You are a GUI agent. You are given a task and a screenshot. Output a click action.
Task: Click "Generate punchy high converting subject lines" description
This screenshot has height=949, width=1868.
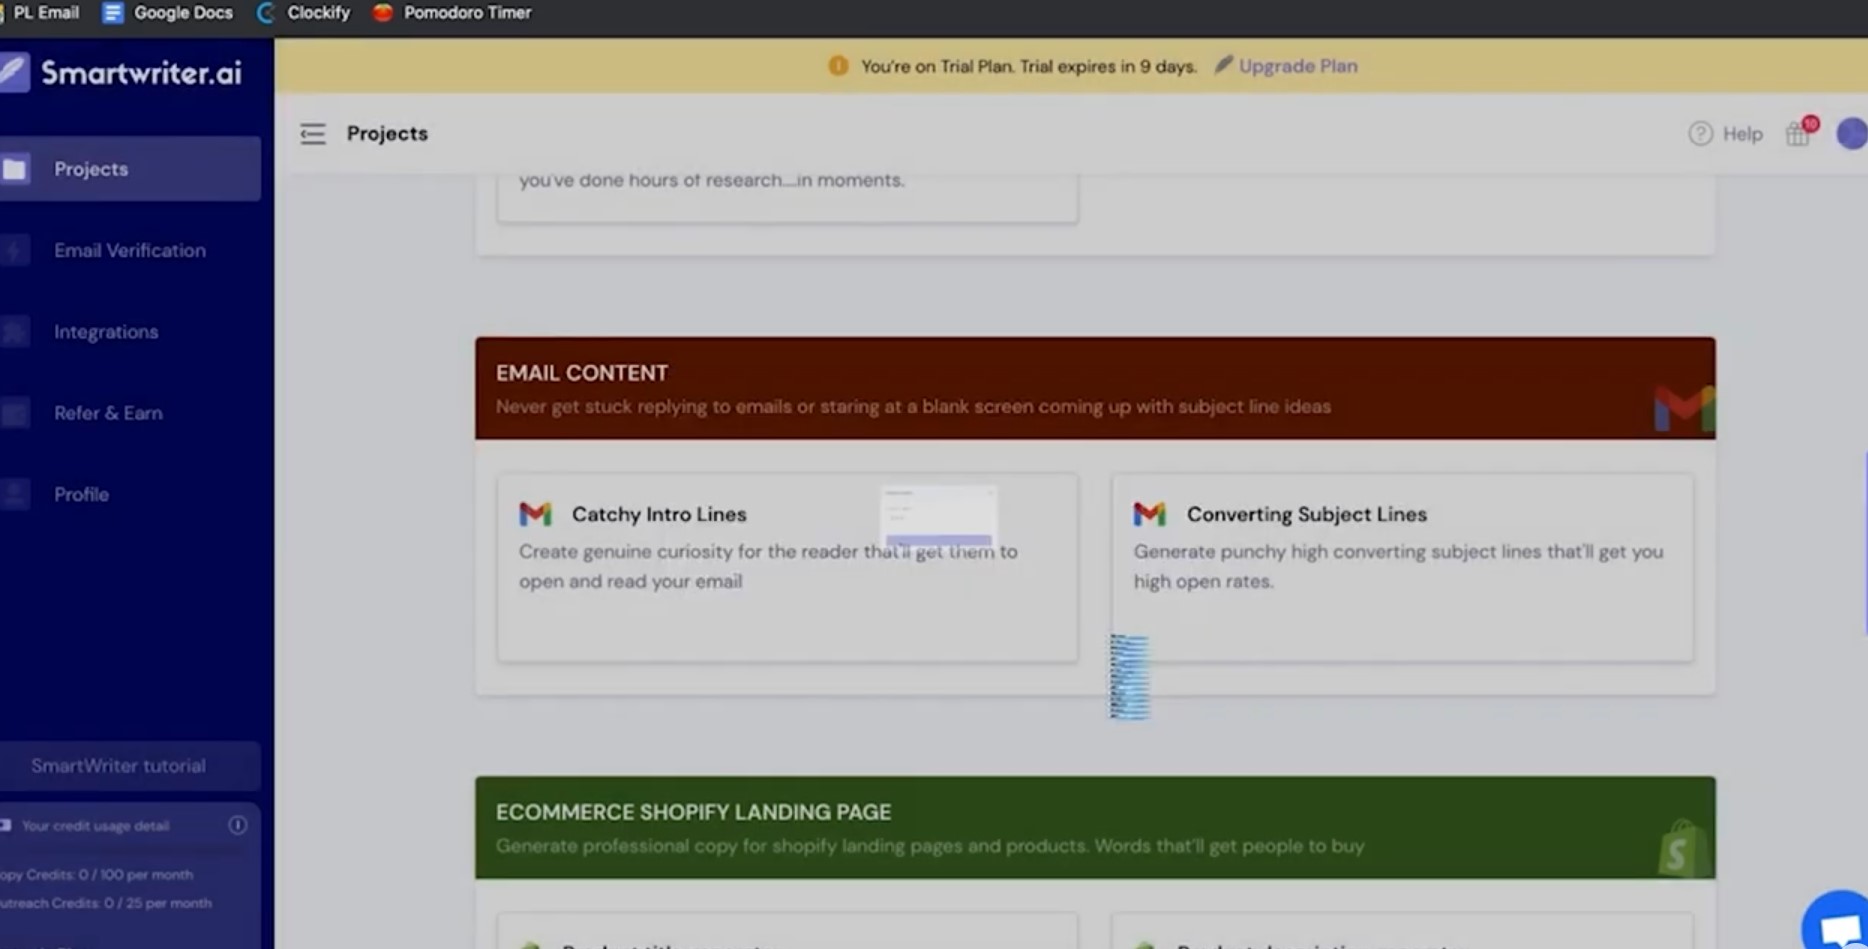pyautogui.click(x=1398, y=566)
